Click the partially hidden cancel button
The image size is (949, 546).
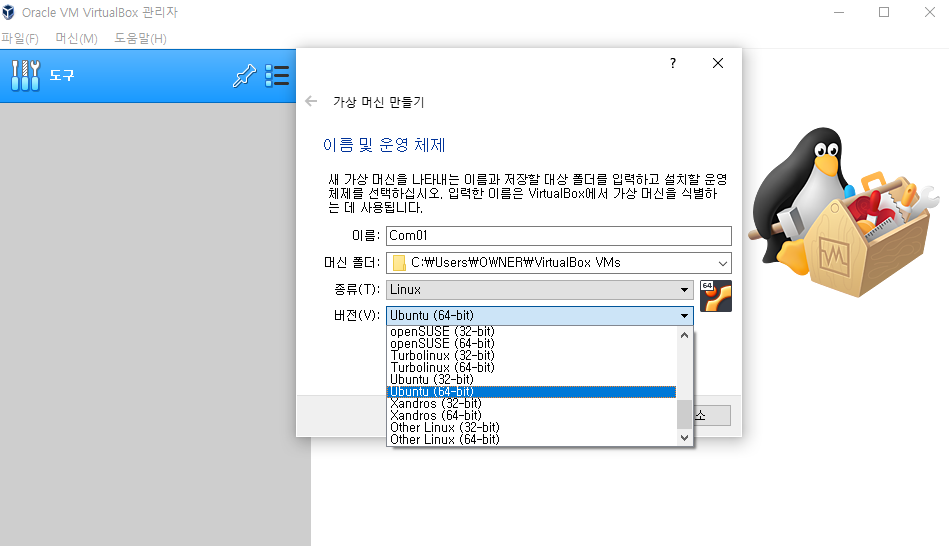(712, 415)
